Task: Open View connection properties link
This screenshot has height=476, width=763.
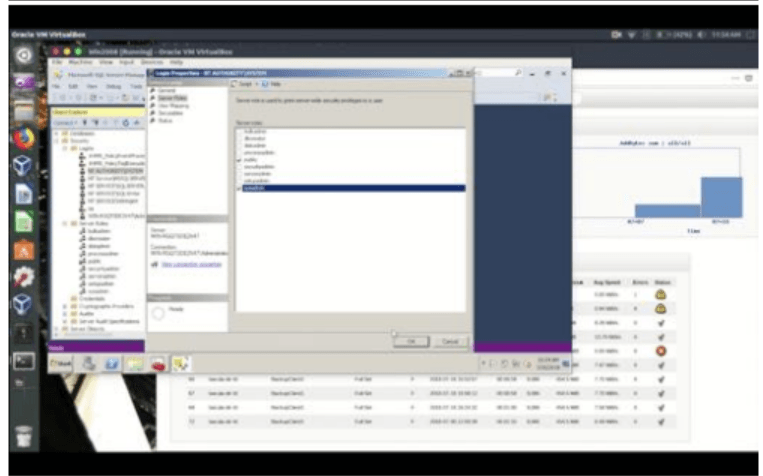Action: click(191, 264)
